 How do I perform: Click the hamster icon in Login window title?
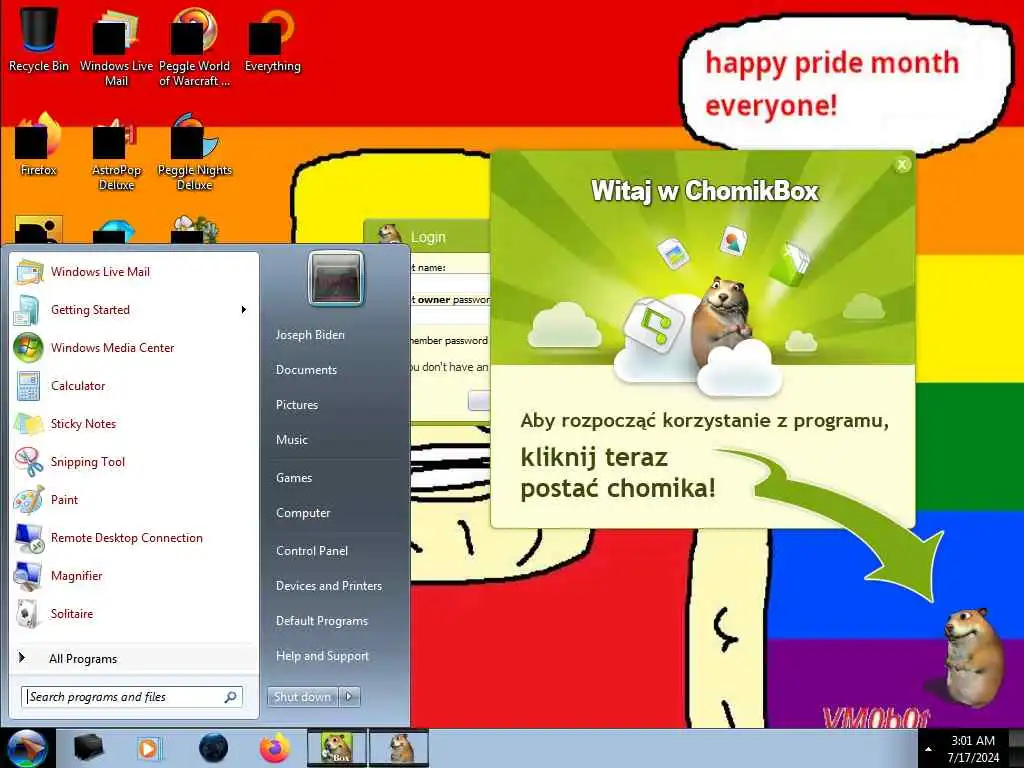tap(390, 234)
